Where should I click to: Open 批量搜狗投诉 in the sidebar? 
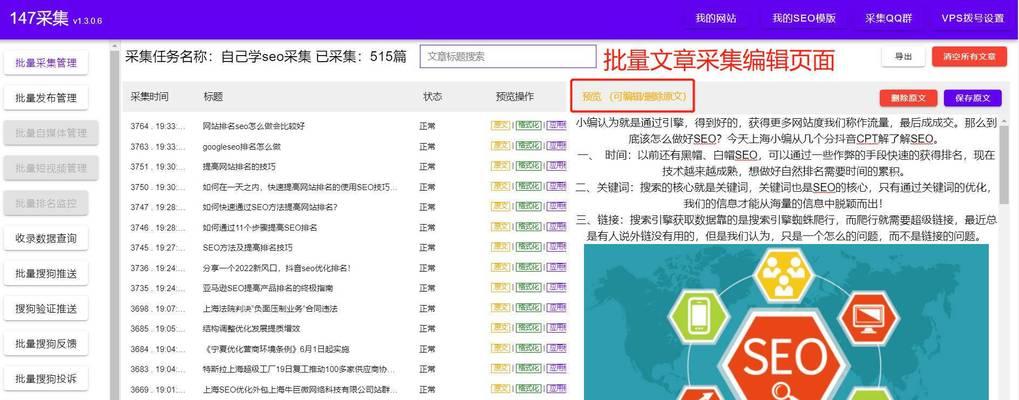coord(46,379)
